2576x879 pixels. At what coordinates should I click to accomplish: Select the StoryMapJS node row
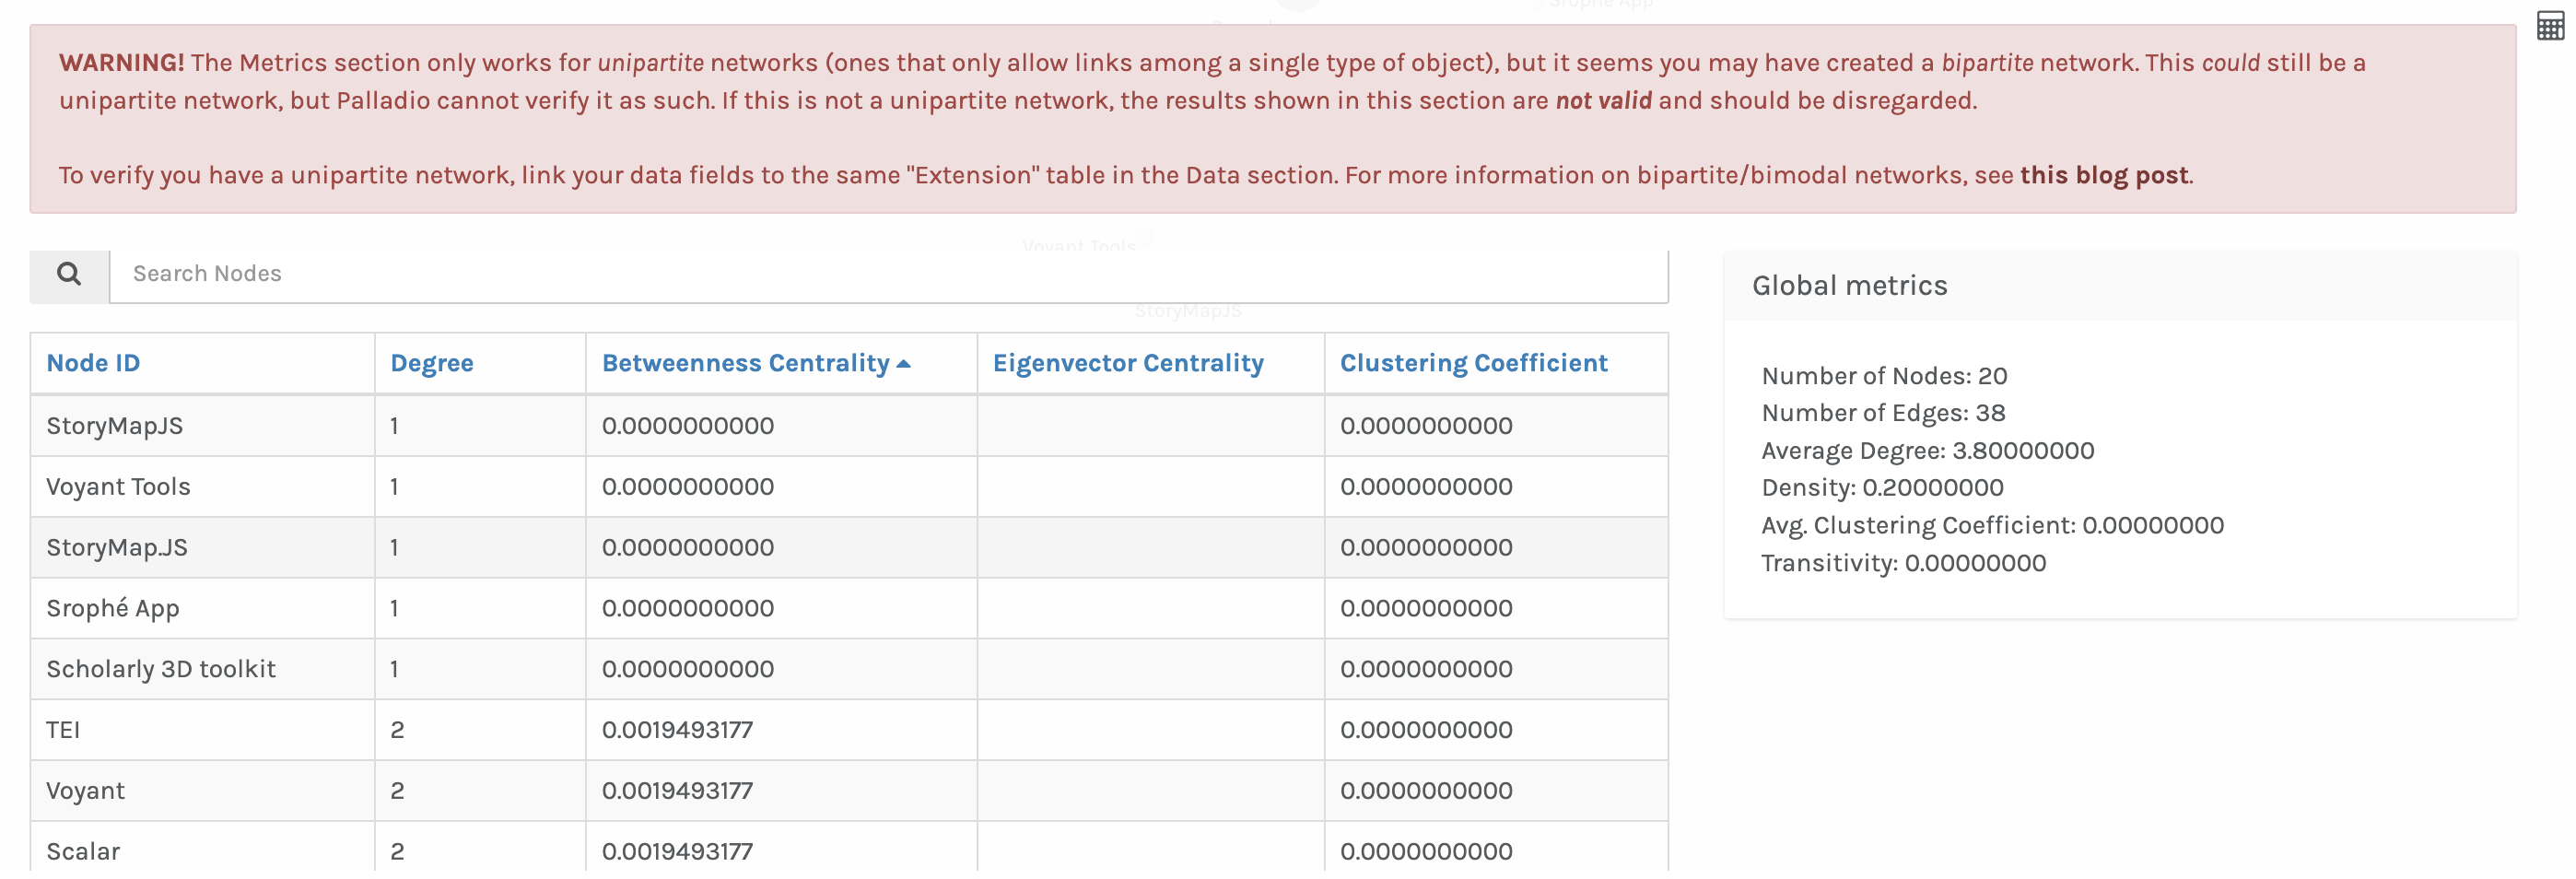(x=115, y=426)
